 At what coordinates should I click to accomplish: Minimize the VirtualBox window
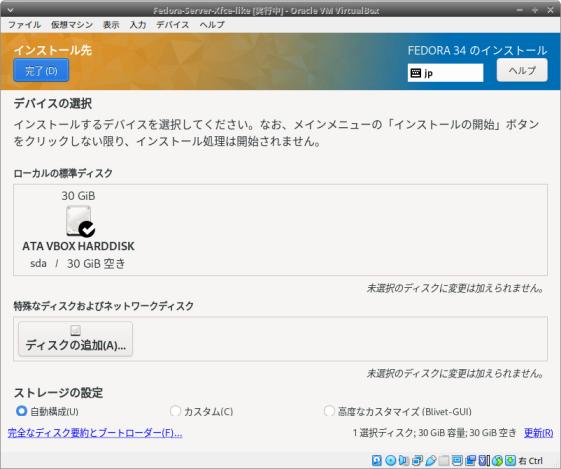coord(520,10)
